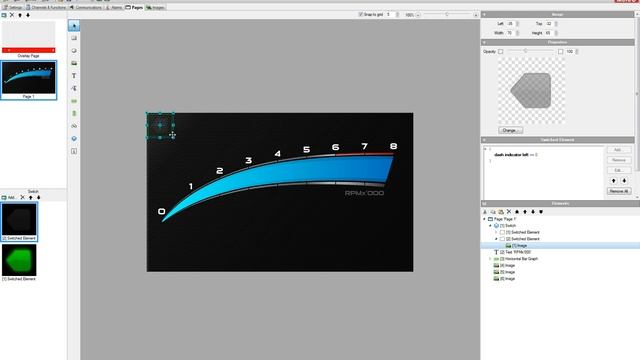640x360 pixels.
Task: Select the [2] Text 'RPMx'000' tree row
Action: 512,252
